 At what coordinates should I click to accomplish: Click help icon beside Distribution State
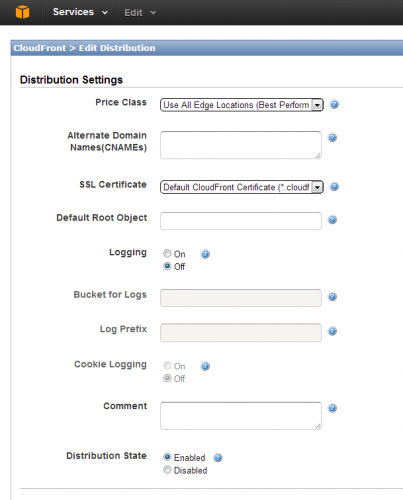(x=218, y=458)
